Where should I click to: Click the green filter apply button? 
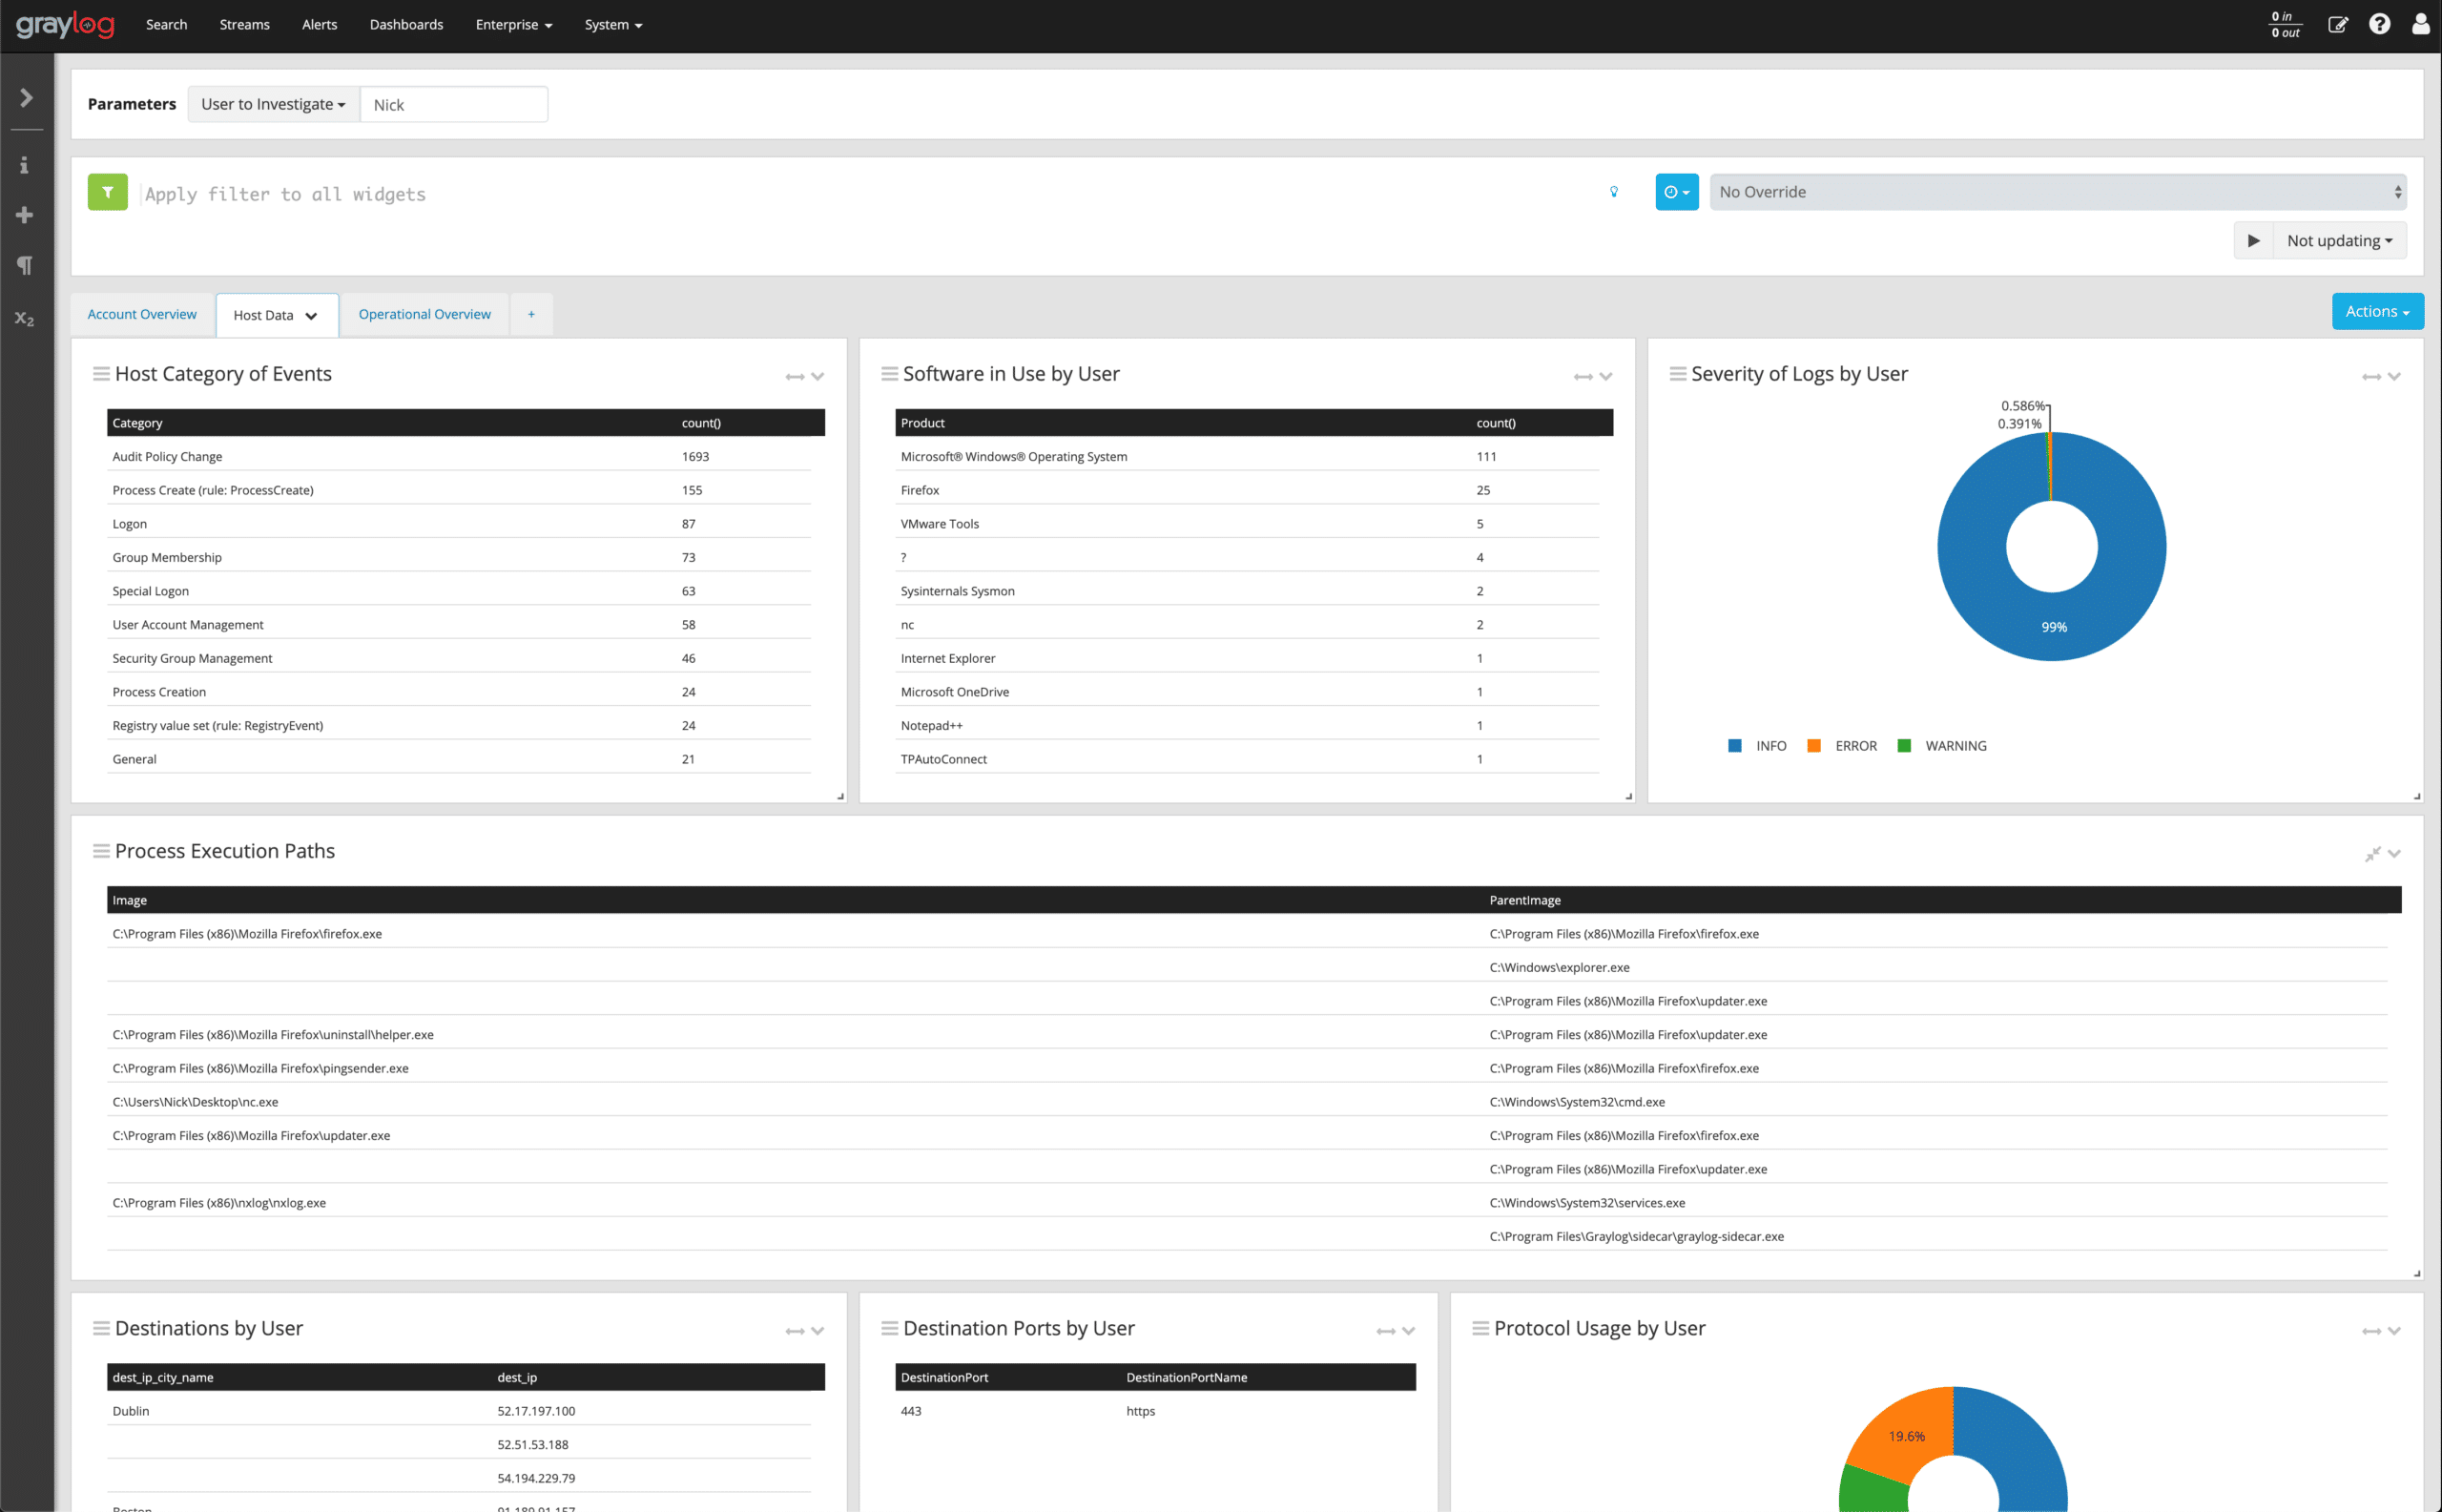click(107, 192)
